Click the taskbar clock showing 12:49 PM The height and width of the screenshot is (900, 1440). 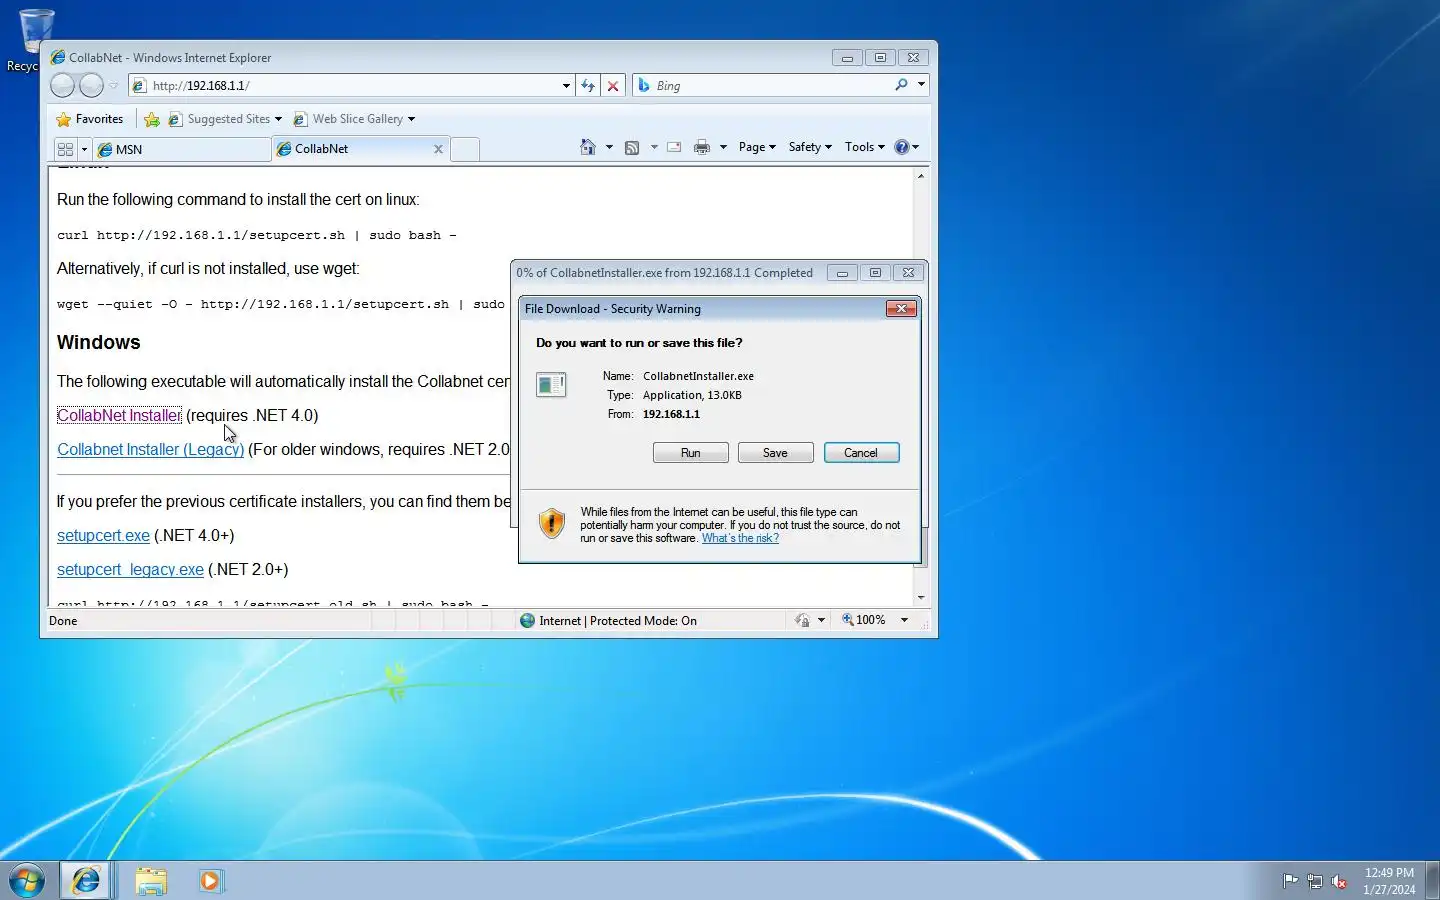pos(1389,881)
